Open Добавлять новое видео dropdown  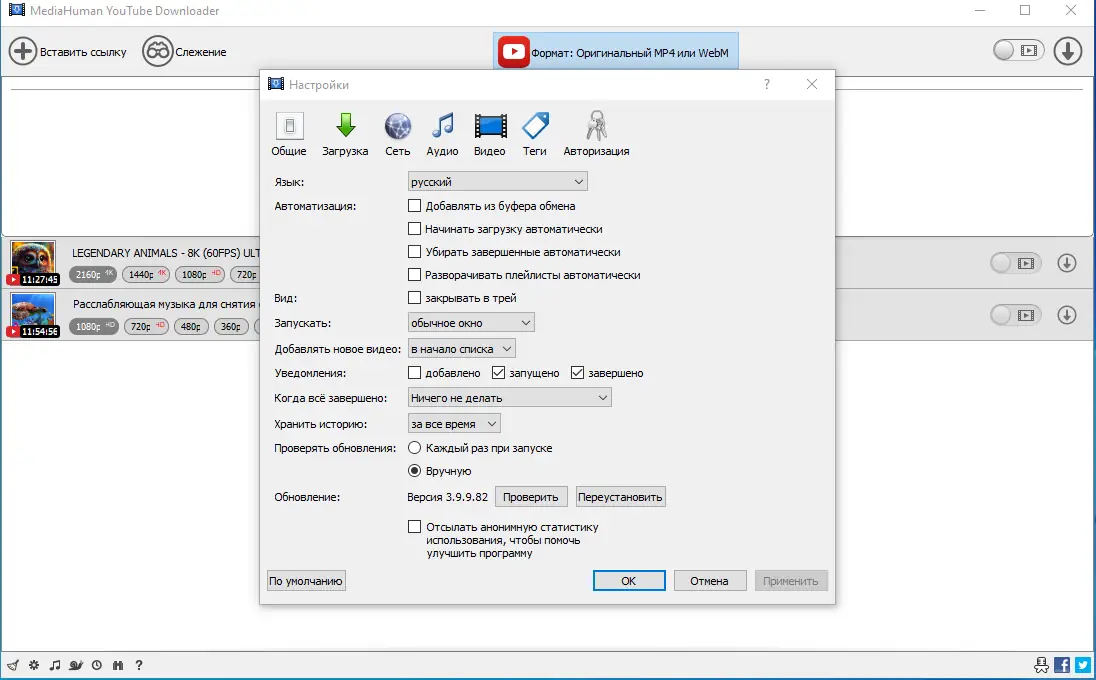(462, 349)
